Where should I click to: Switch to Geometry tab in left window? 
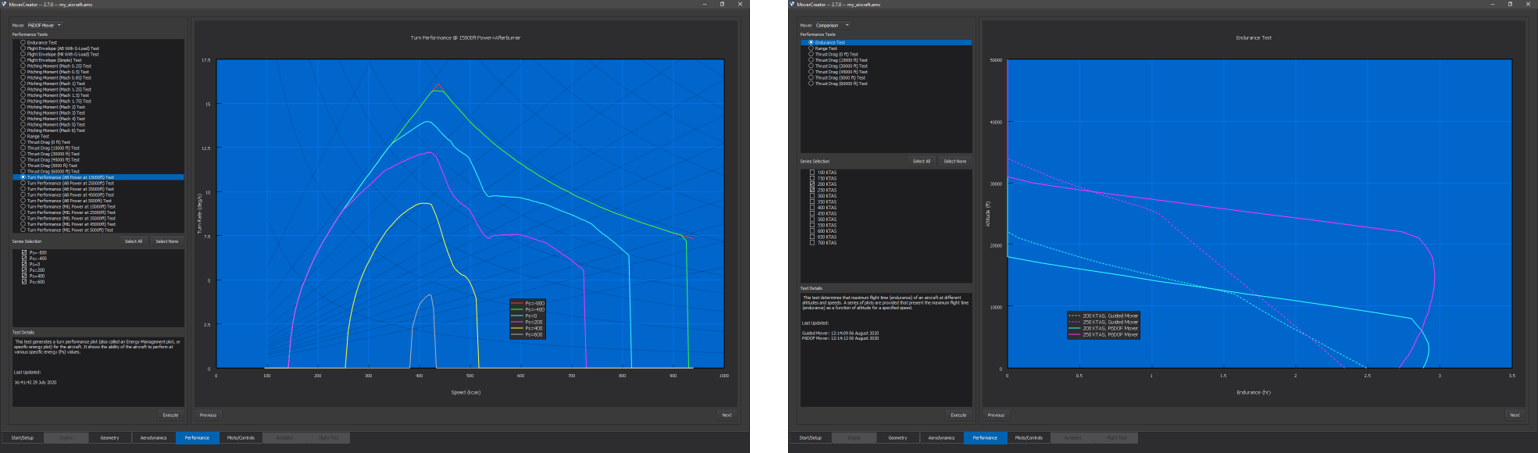click(110, 438)
